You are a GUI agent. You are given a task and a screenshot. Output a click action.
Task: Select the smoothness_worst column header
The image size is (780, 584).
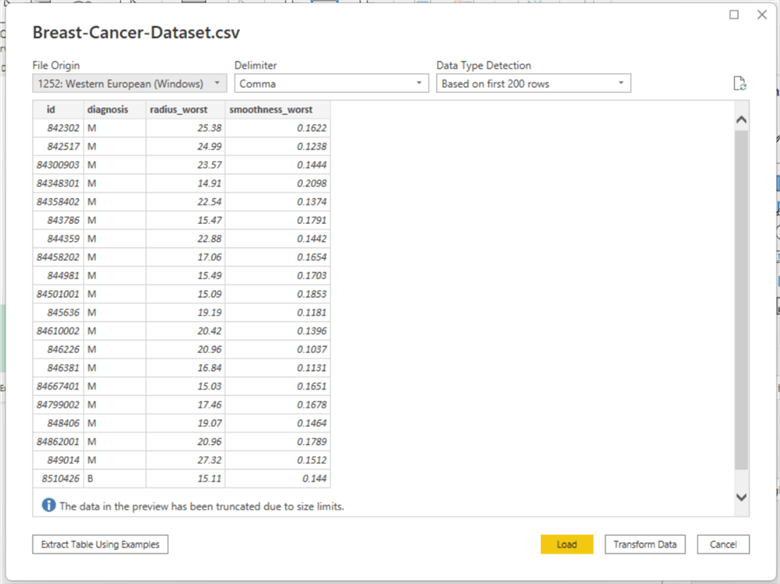tap(270, 109)
